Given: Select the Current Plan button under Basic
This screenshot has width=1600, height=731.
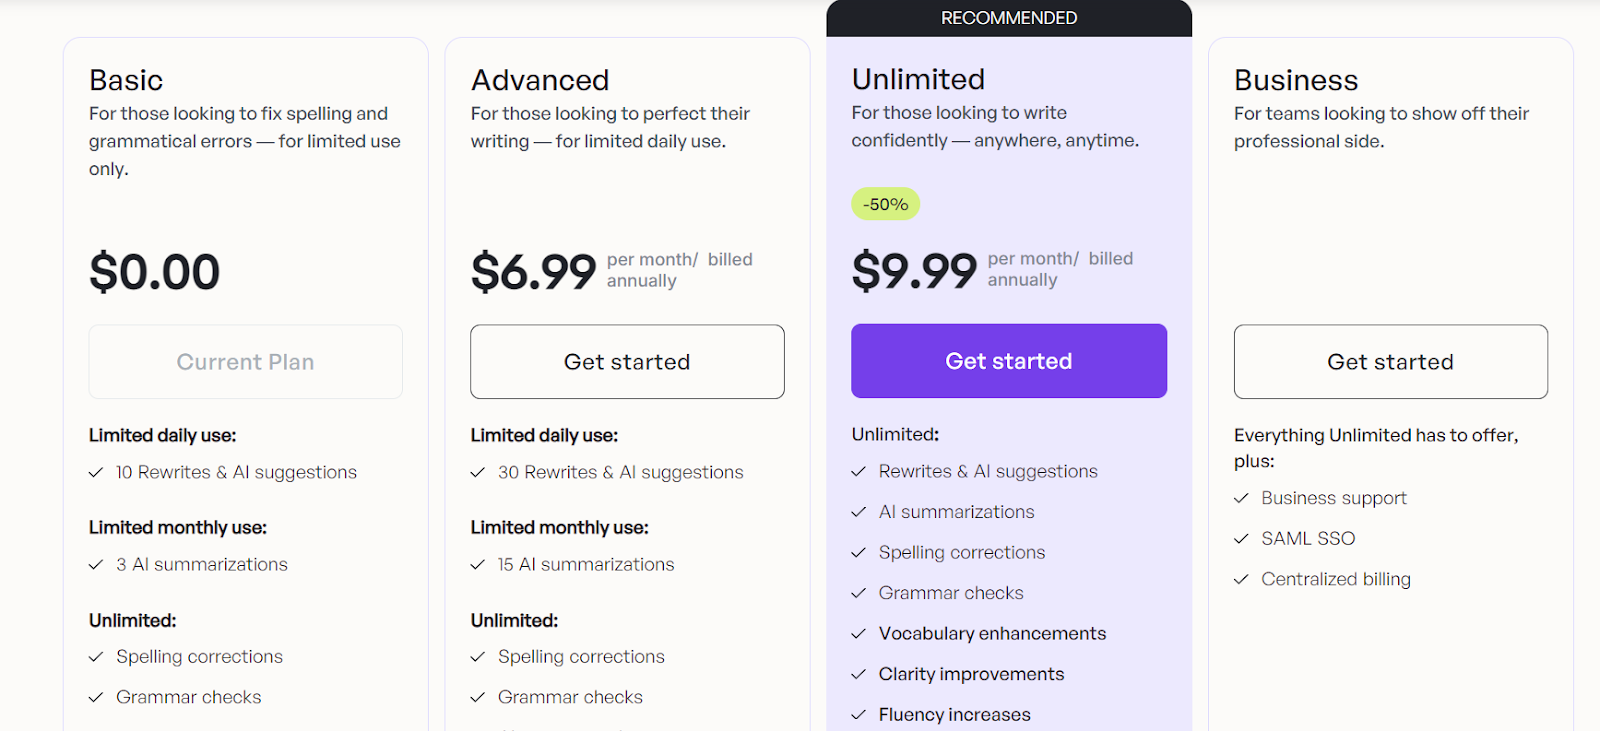Looking at the screenshot, I should point(244,361).
